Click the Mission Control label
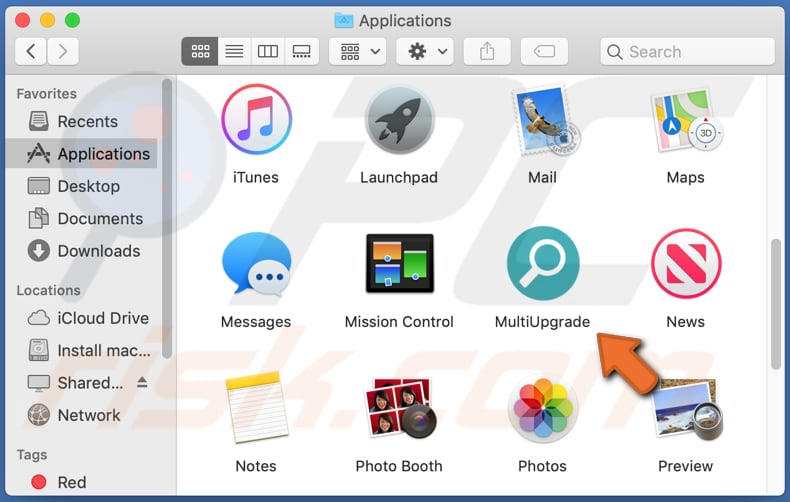 coord(399,322)
